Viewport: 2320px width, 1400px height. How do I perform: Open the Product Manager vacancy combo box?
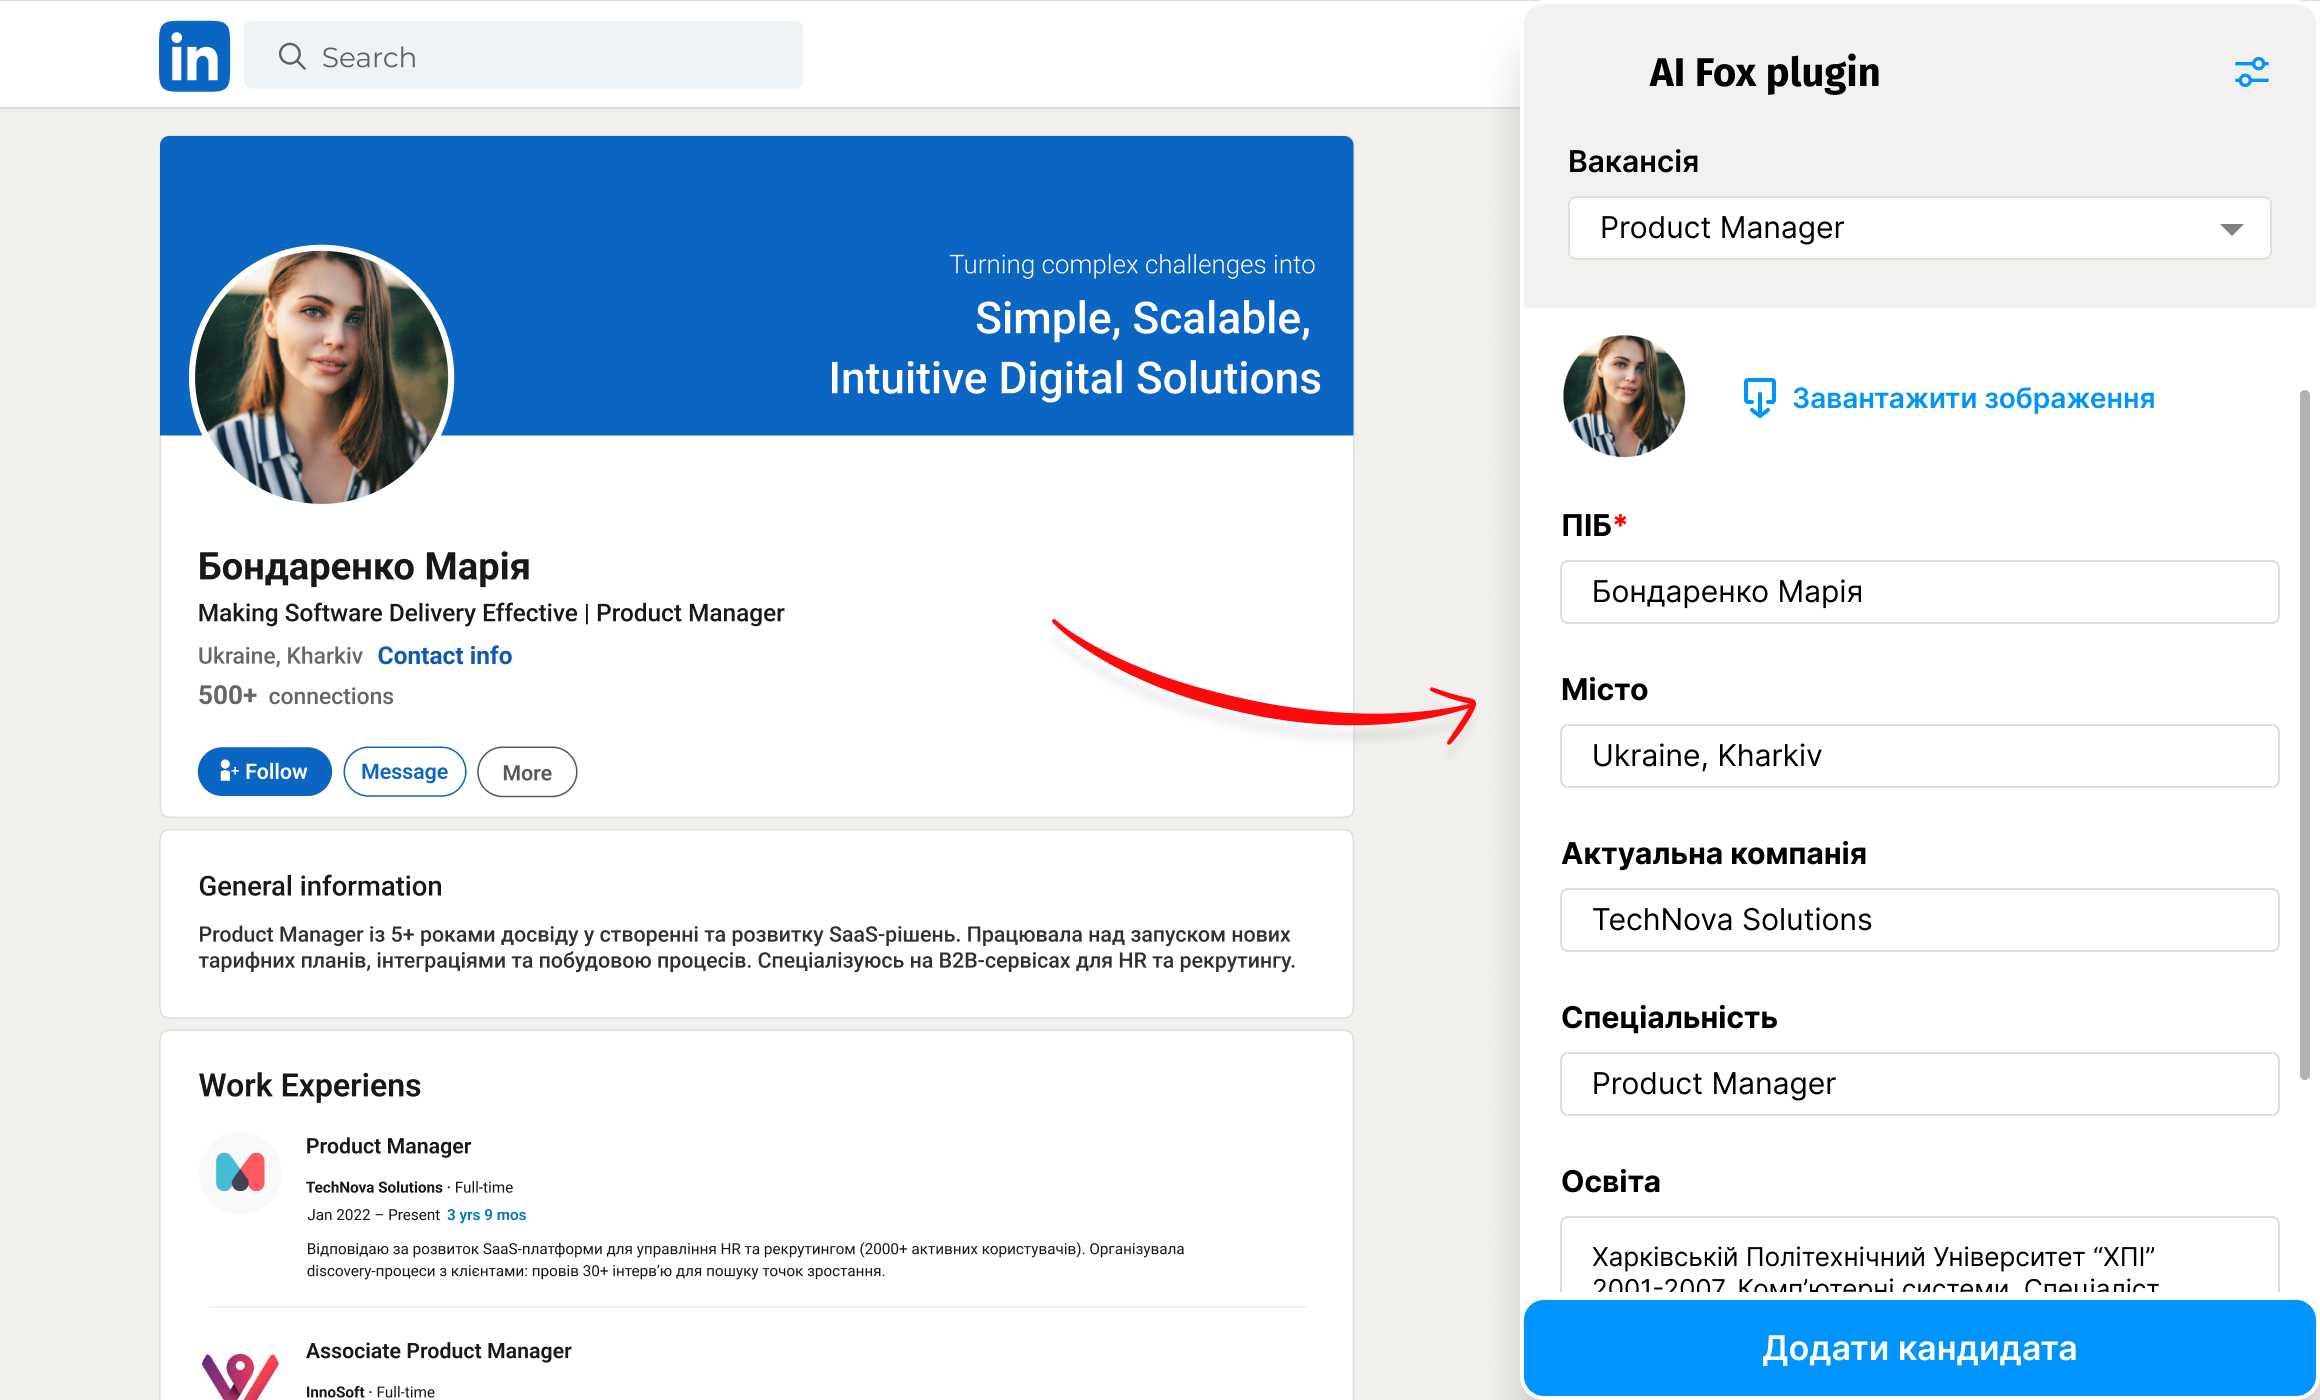coord(1900,228)
